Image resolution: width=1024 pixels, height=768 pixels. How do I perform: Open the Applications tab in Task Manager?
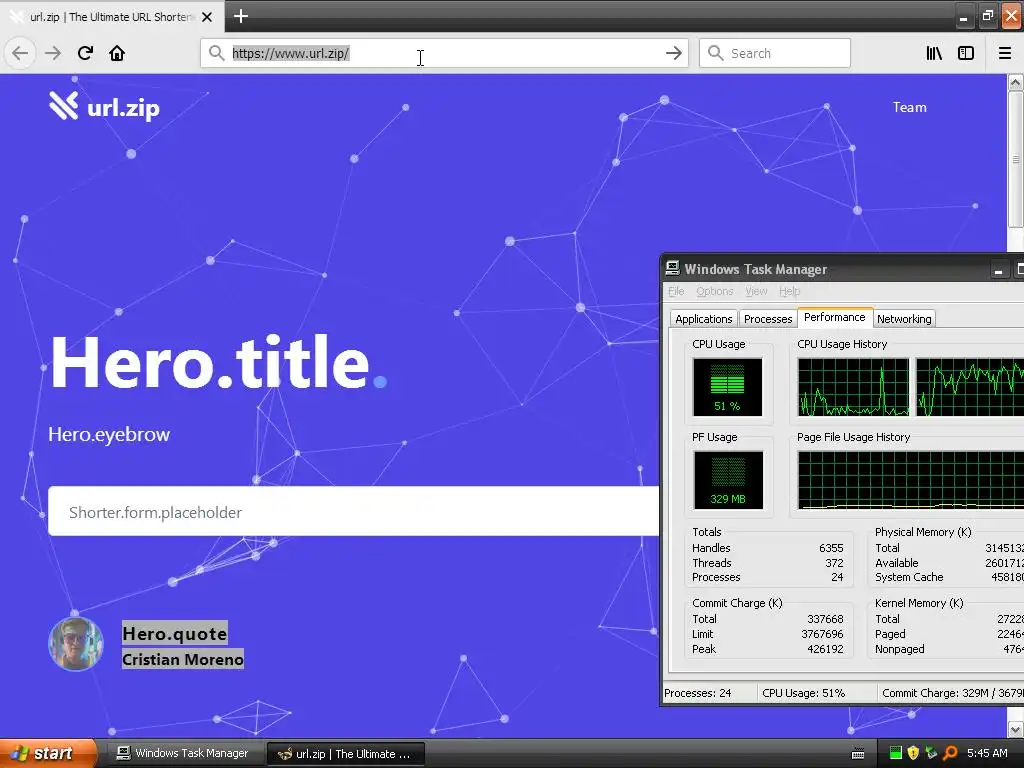pyautogui.click(x=703, y=319)
